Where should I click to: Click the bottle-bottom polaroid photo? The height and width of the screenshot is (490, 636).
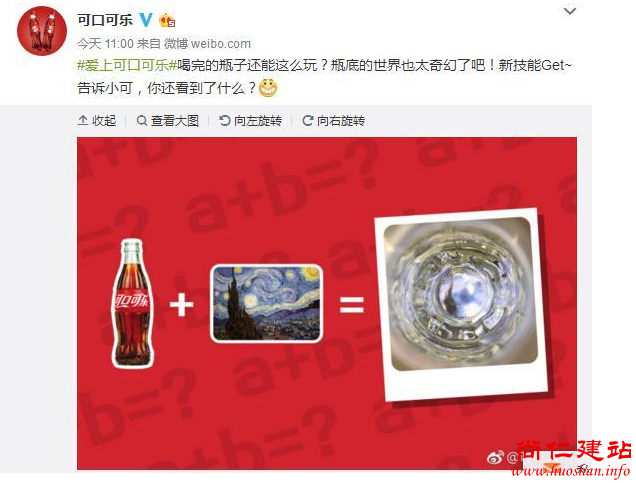click(460, 304)
